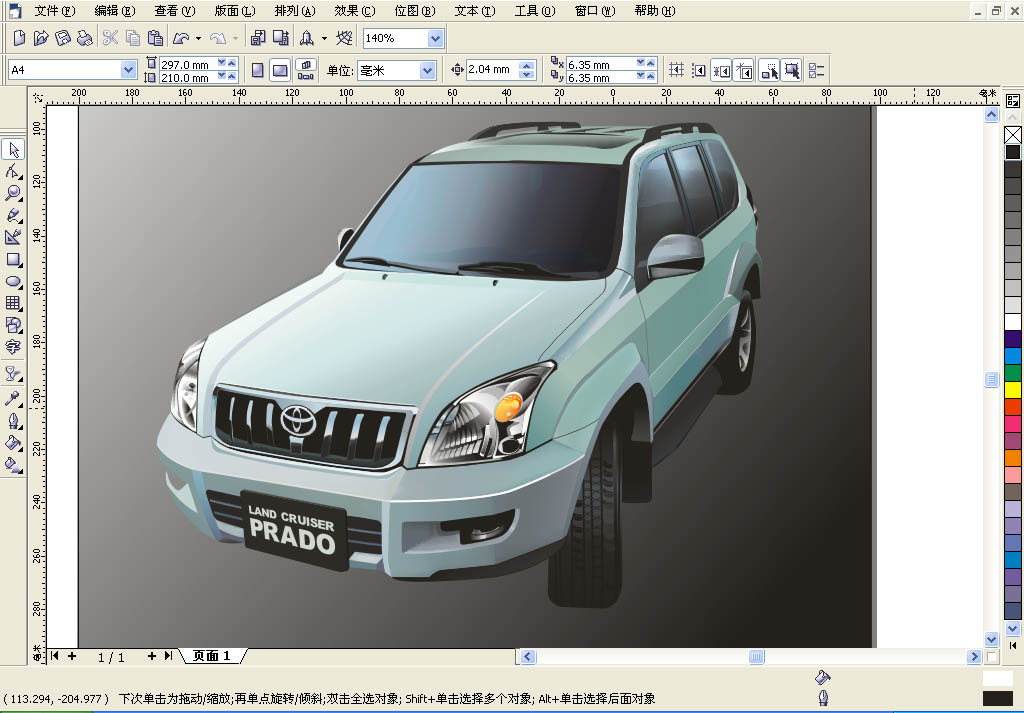Screen dimensions: 1024x713
Task: Pick the Eyedropper tool
Action: point(14,397)
